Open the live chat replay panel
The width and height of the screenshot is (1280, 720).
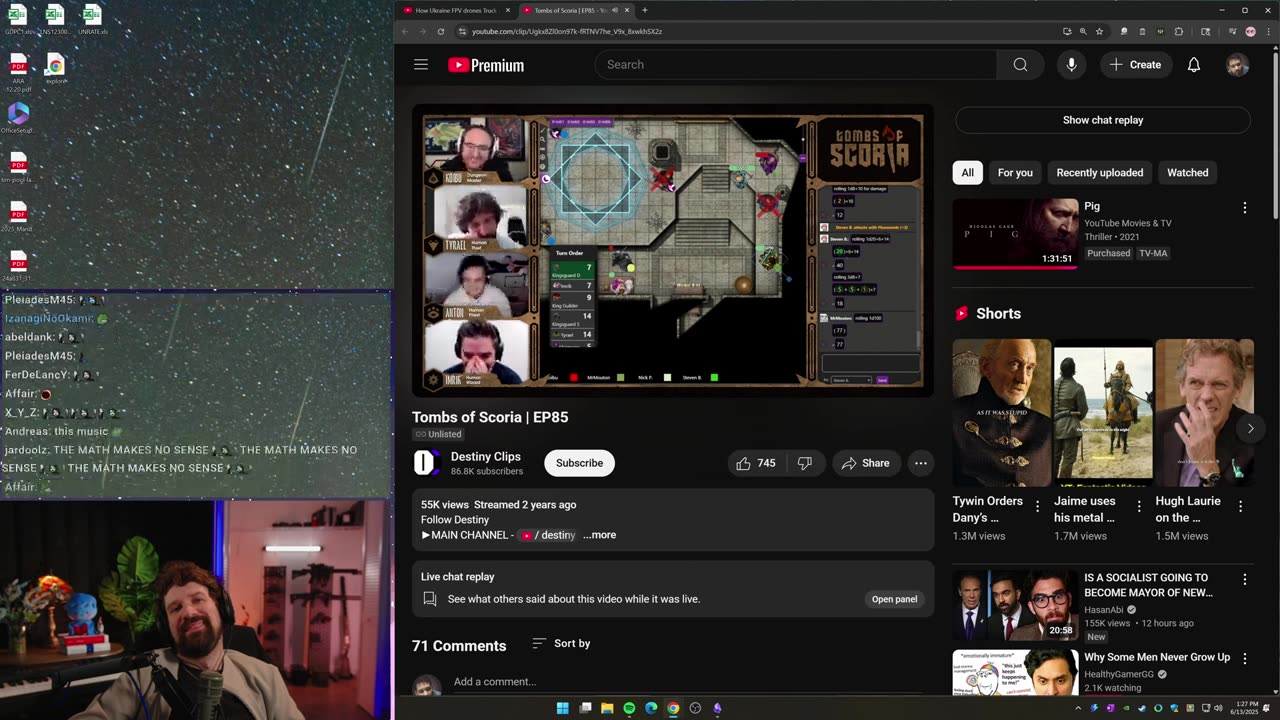894,599
